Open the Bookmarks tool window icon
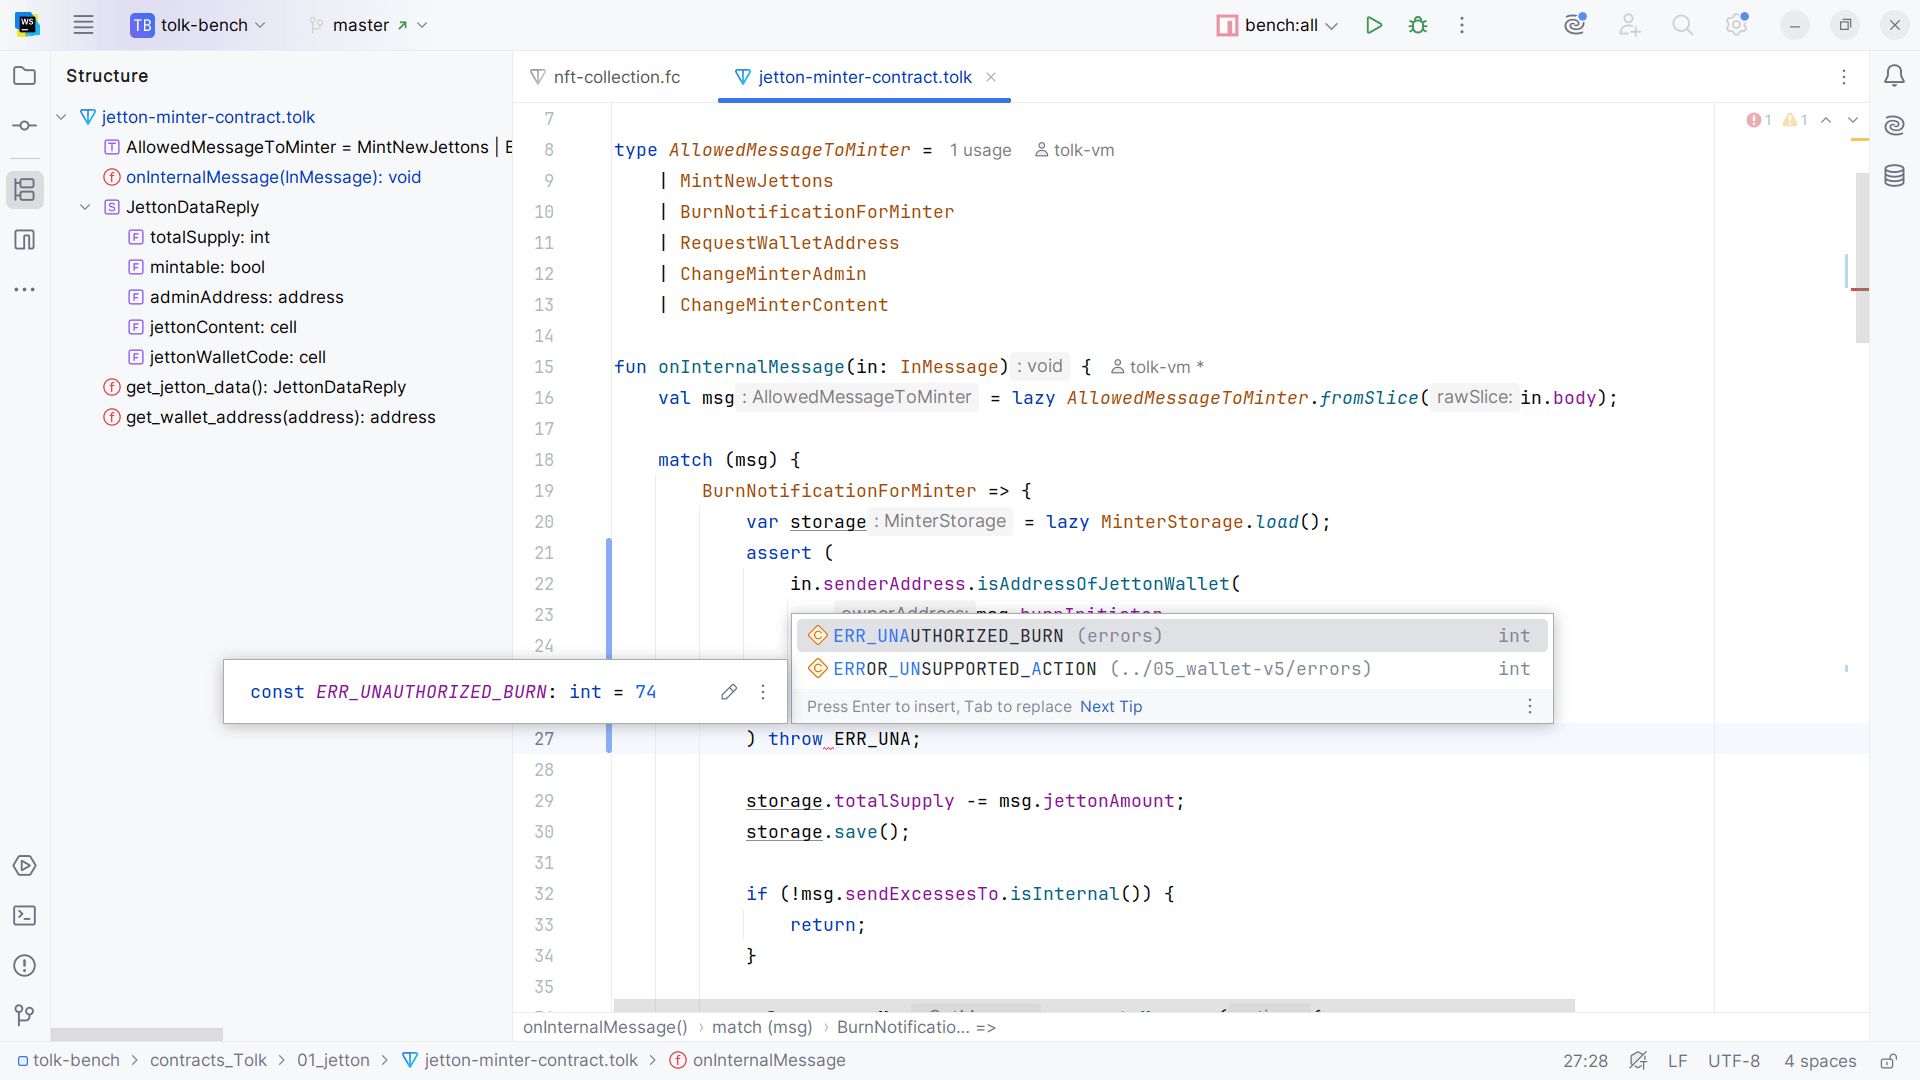 (x=25, y=240)
